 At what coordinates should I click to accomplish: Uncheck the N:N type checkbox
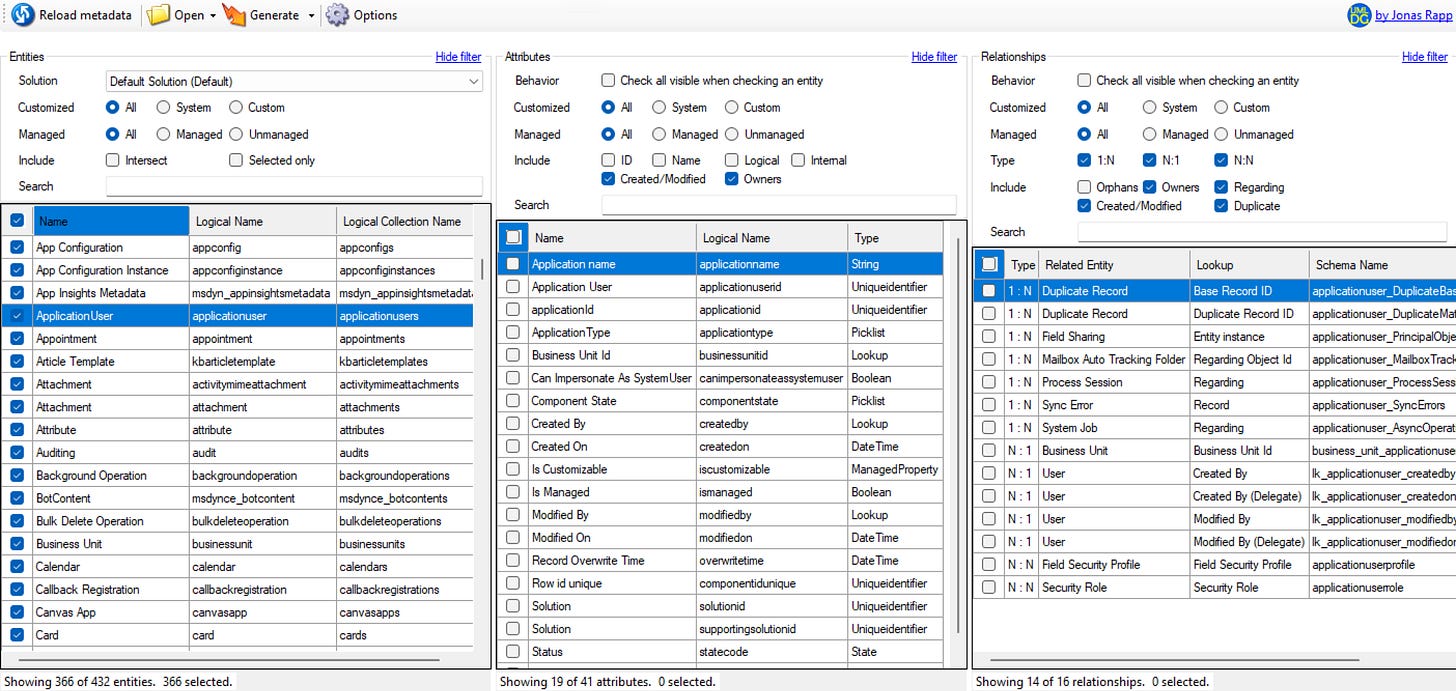[x=1222, y=160]
